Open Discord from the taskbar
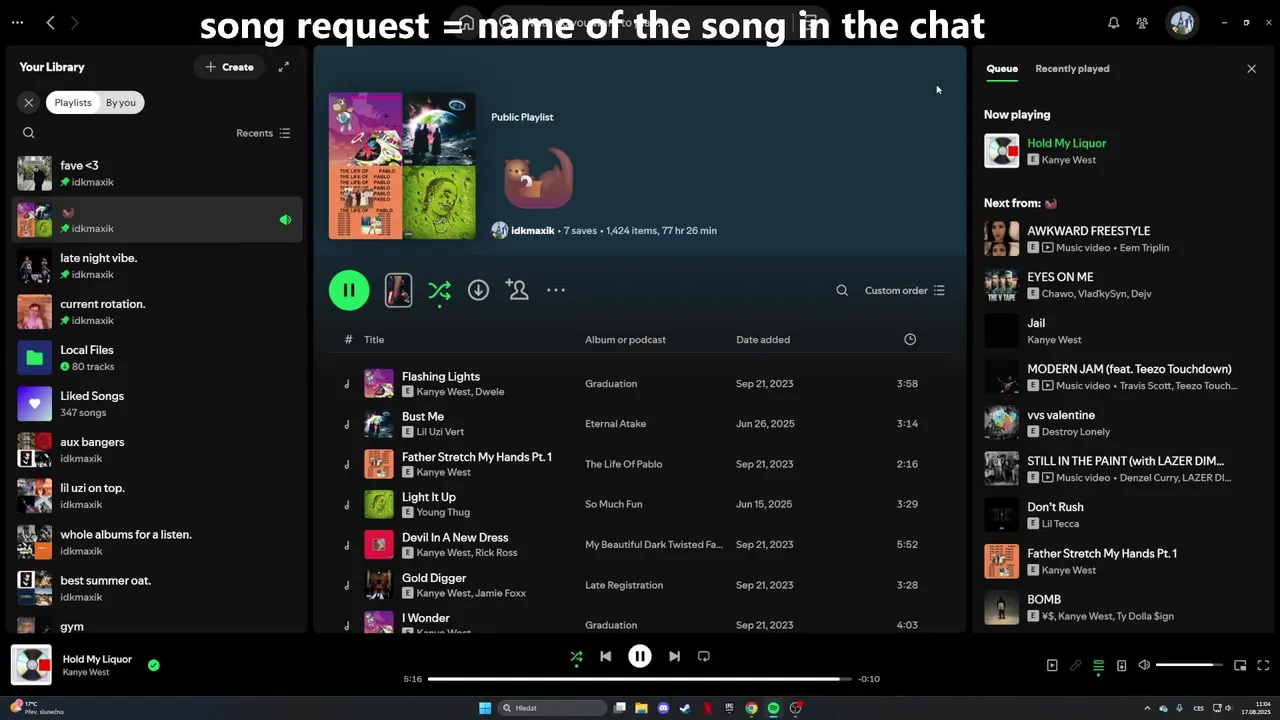This screenshot has height=720, width=1280. click(x=663, y=708)
